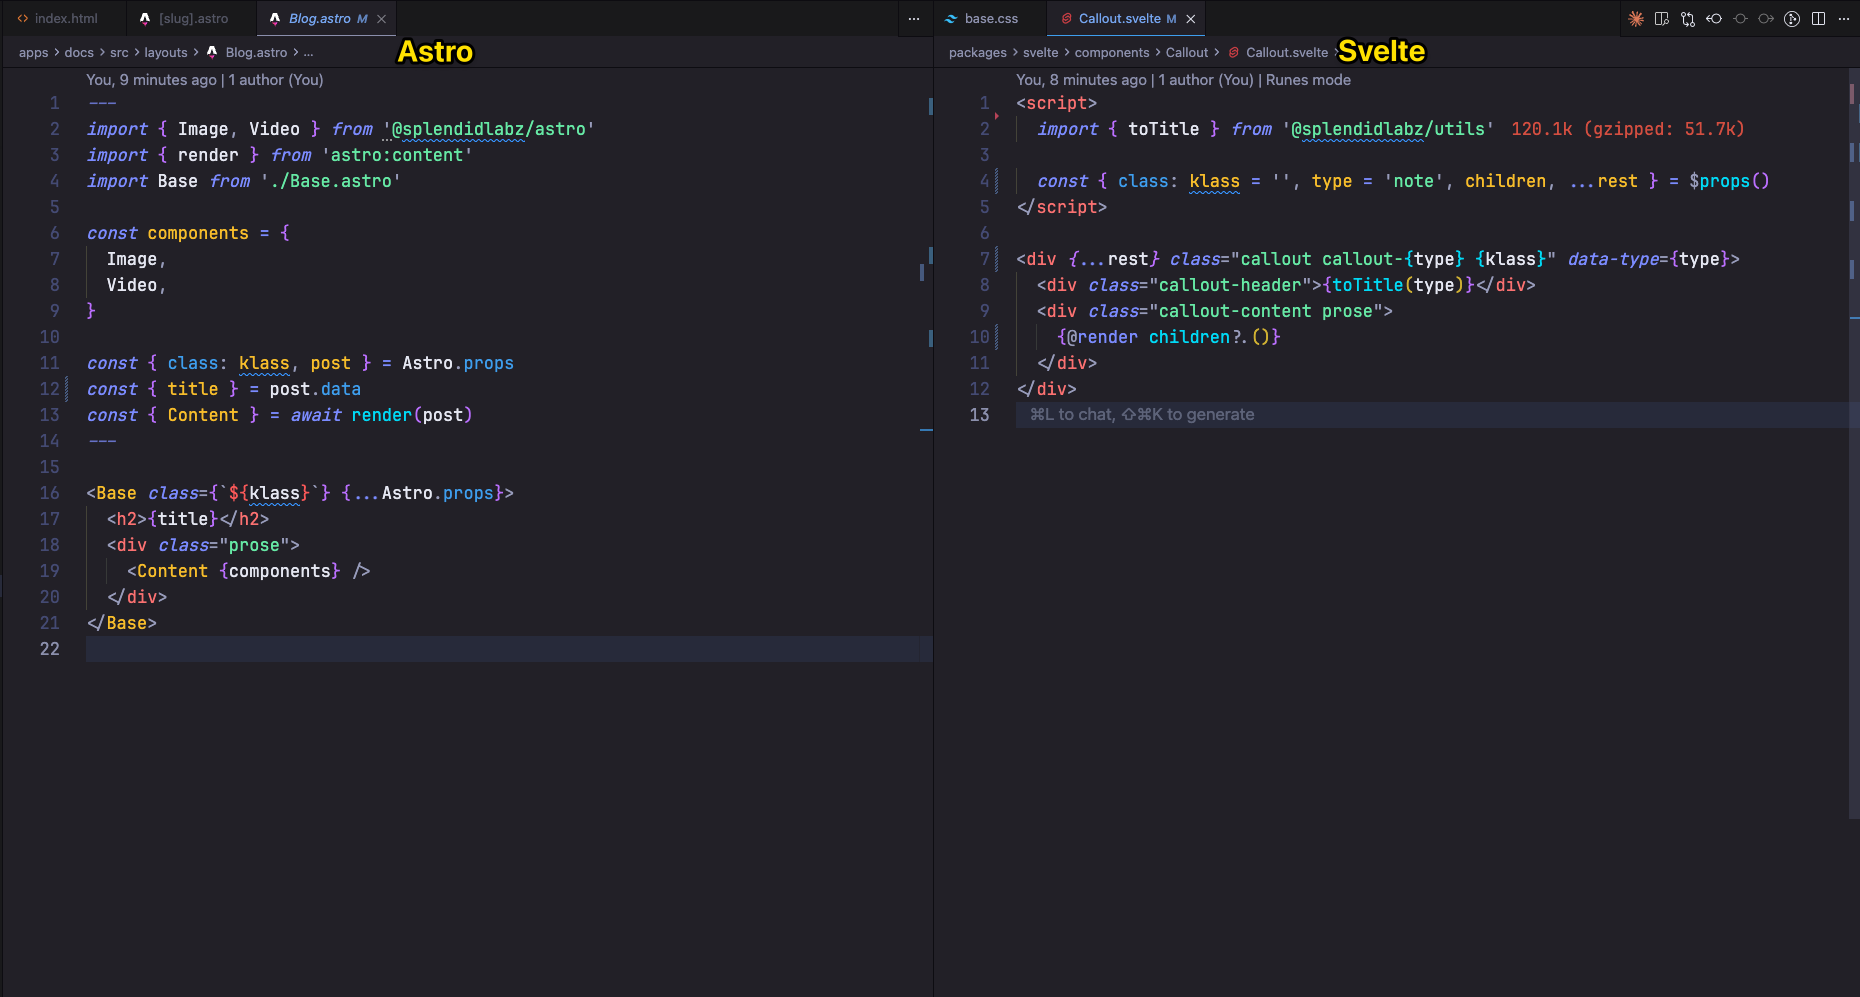The image size is (1860, 997).
Task: Click the 'Runes mode' code lens
Action: click(1308, 80)
